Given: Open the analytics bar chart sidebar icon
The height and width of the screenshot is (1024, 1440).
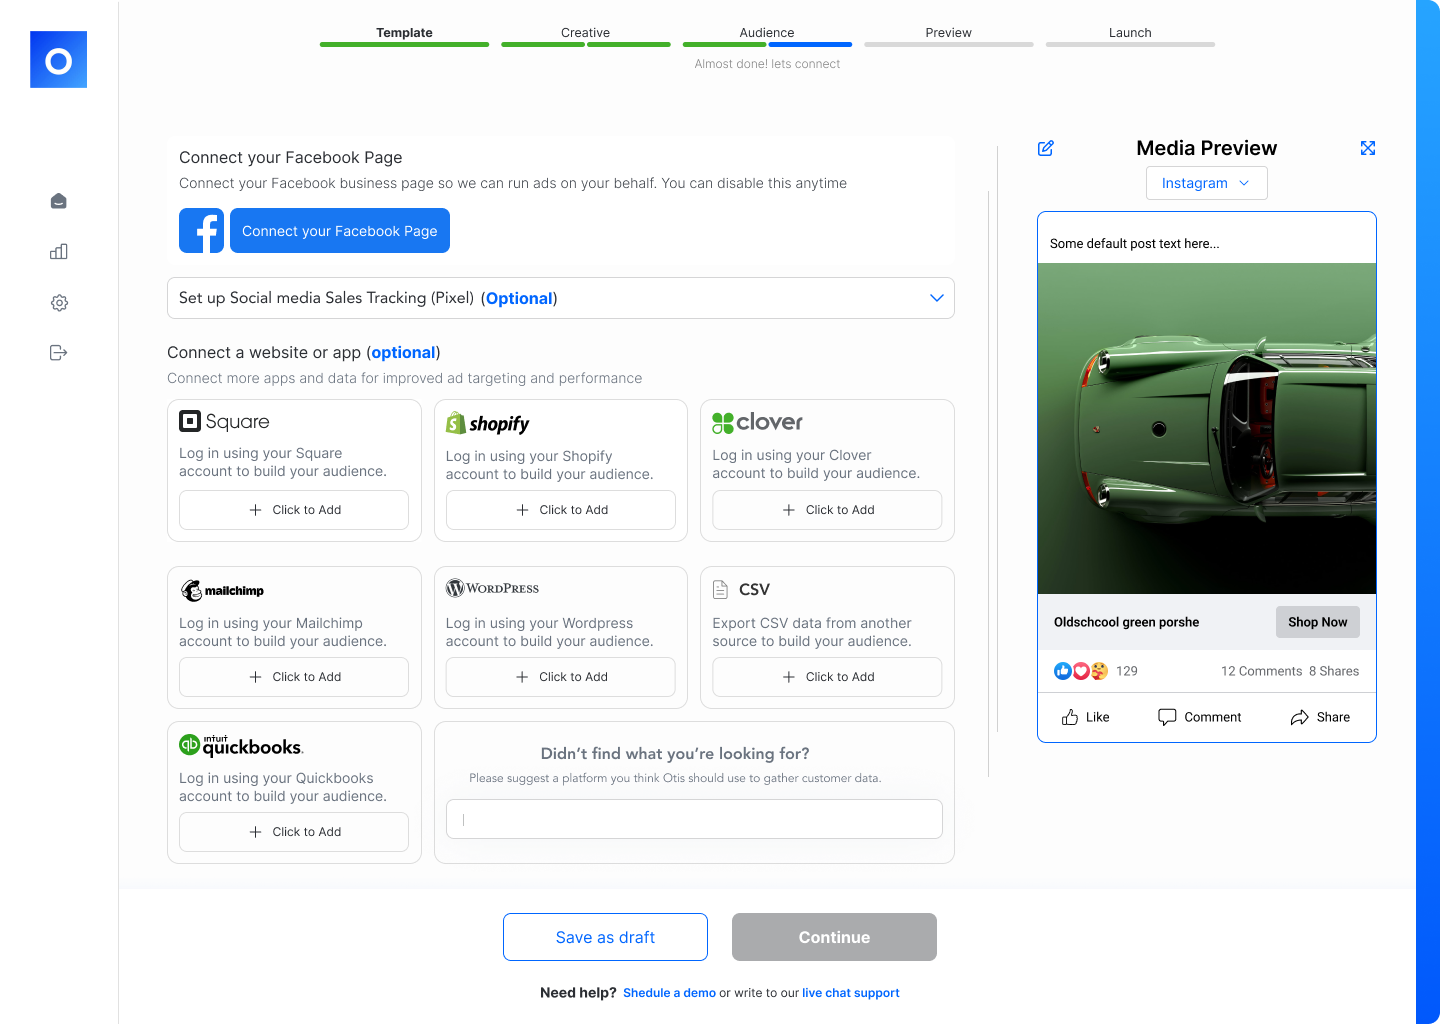Looking at the screenshot, I should click(x=59, y=251).
